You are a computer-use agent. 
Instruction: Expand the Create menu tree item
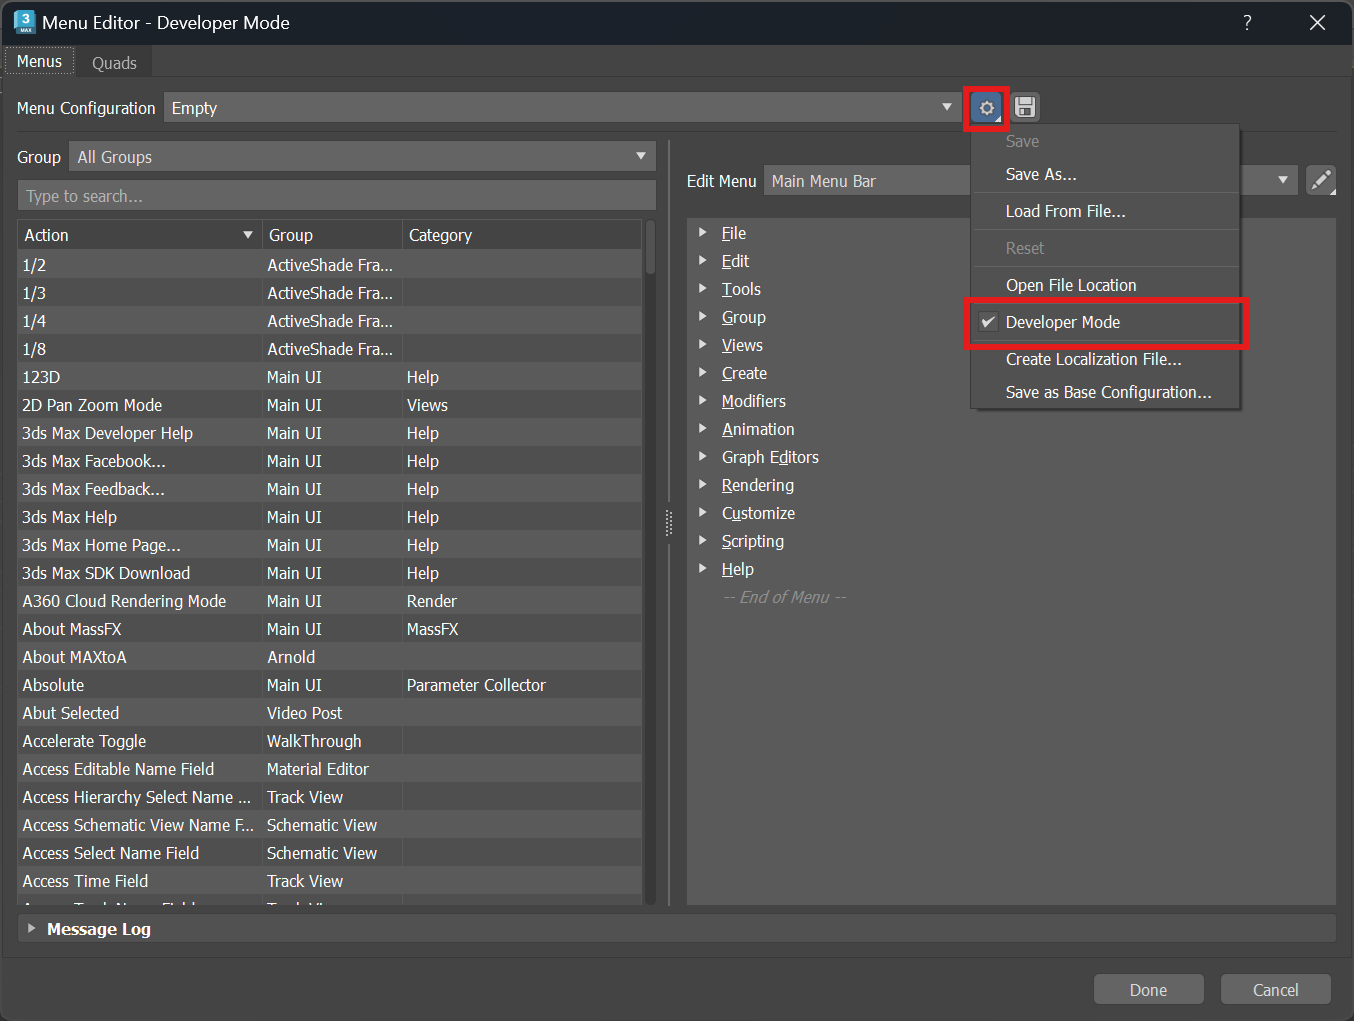point(703,372)
